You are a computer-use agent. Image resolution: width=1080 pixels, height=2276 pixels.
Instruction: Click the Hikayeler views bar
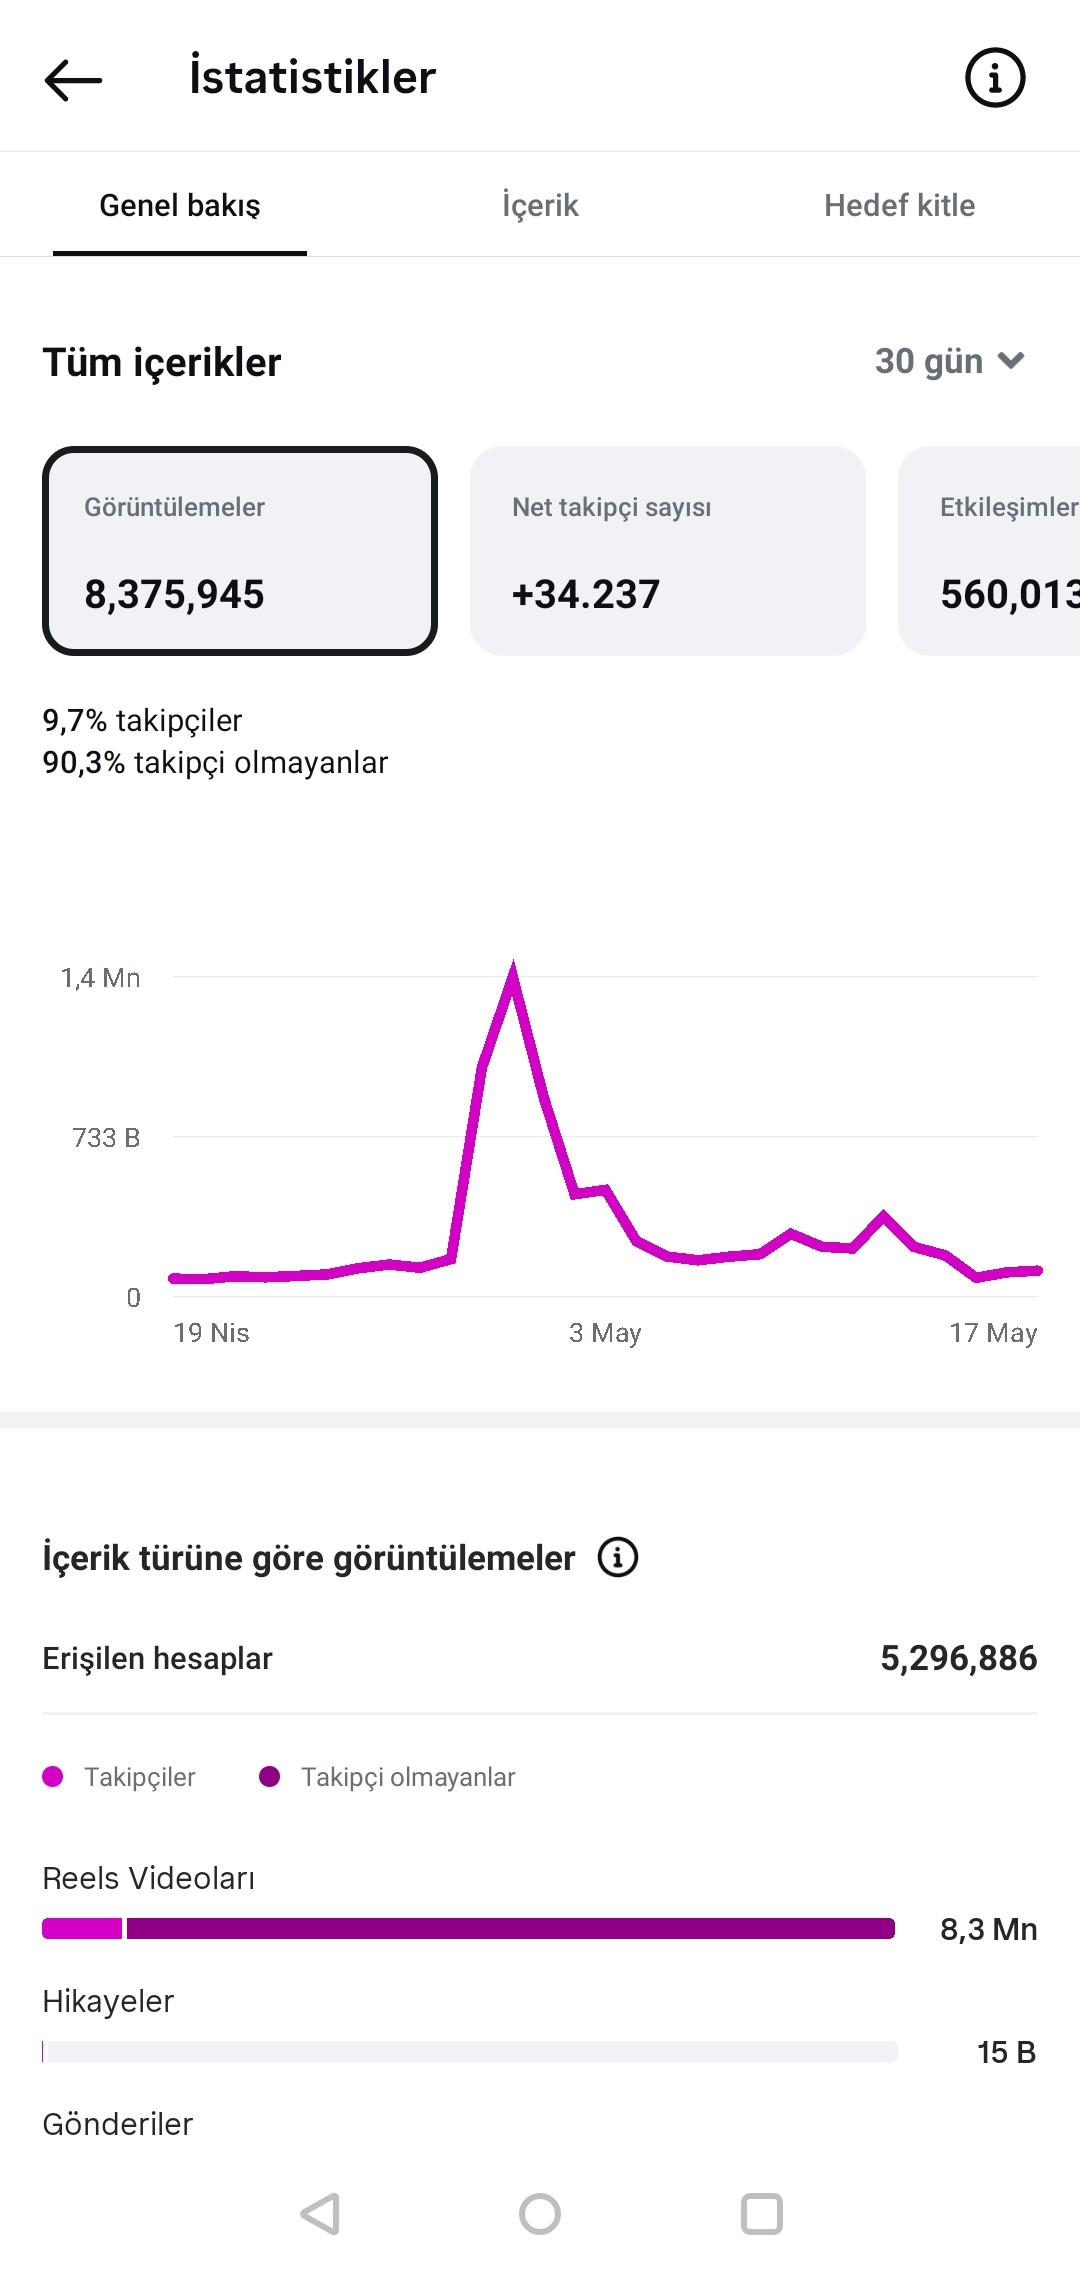click(470, 2051)
